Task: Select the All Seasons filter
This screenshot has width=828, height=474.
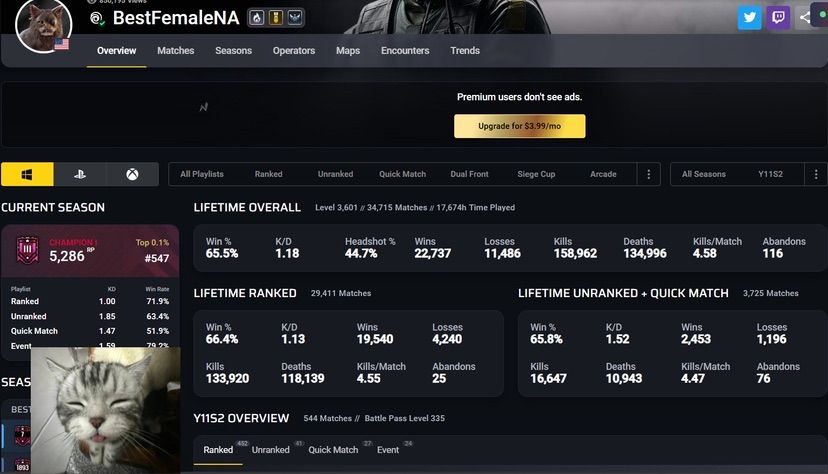Action: click(x=703, y=174)
